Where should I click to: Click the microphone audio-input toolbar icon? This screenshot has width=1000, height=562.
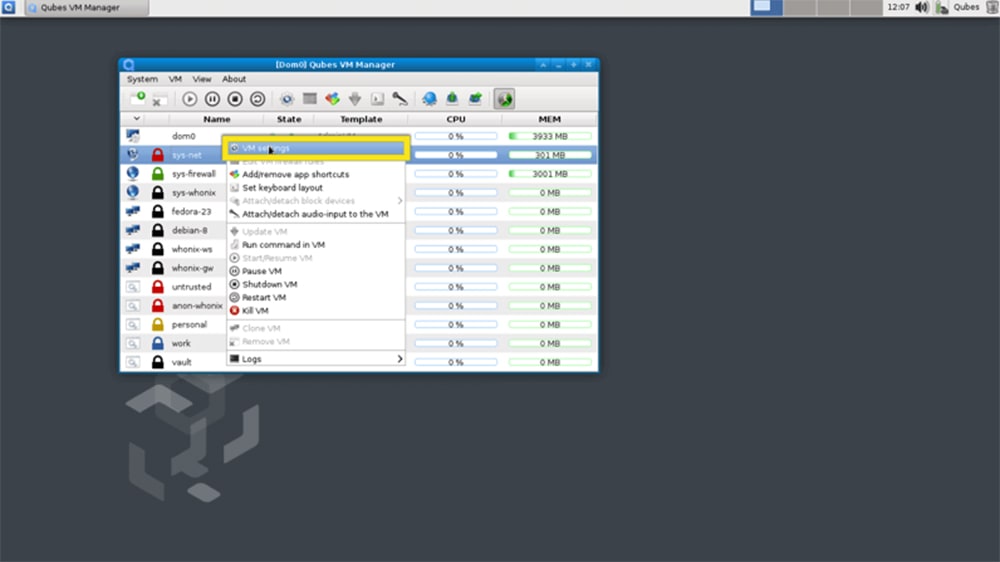[x=400, y=99]
